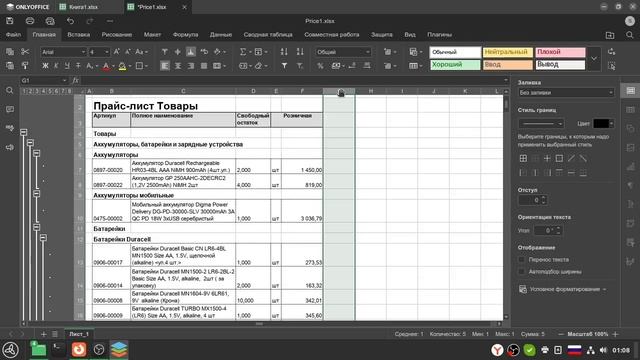Image resolution: width=640 pixels, height=360 pixels.
Task: Apply Вывод cell style
Action: tap(560, 64)
